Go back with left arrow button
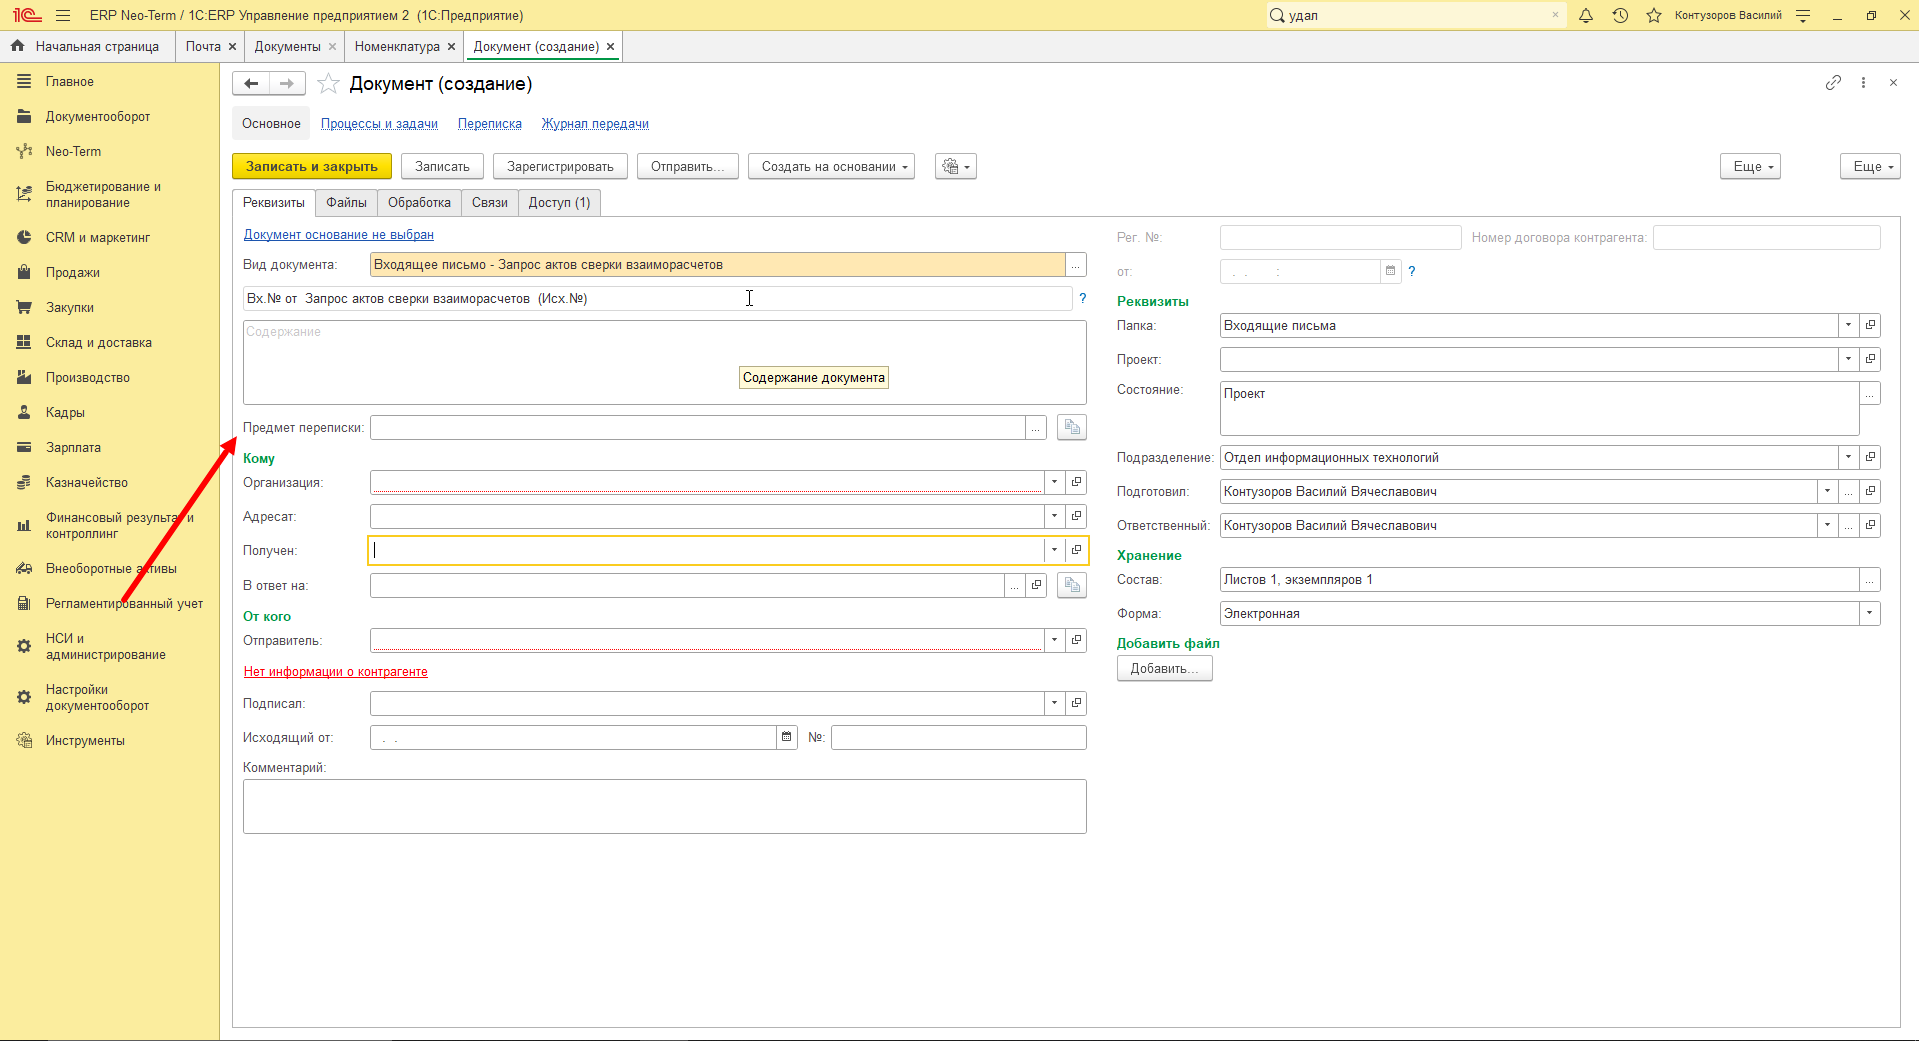 click(x=251, y=84)
